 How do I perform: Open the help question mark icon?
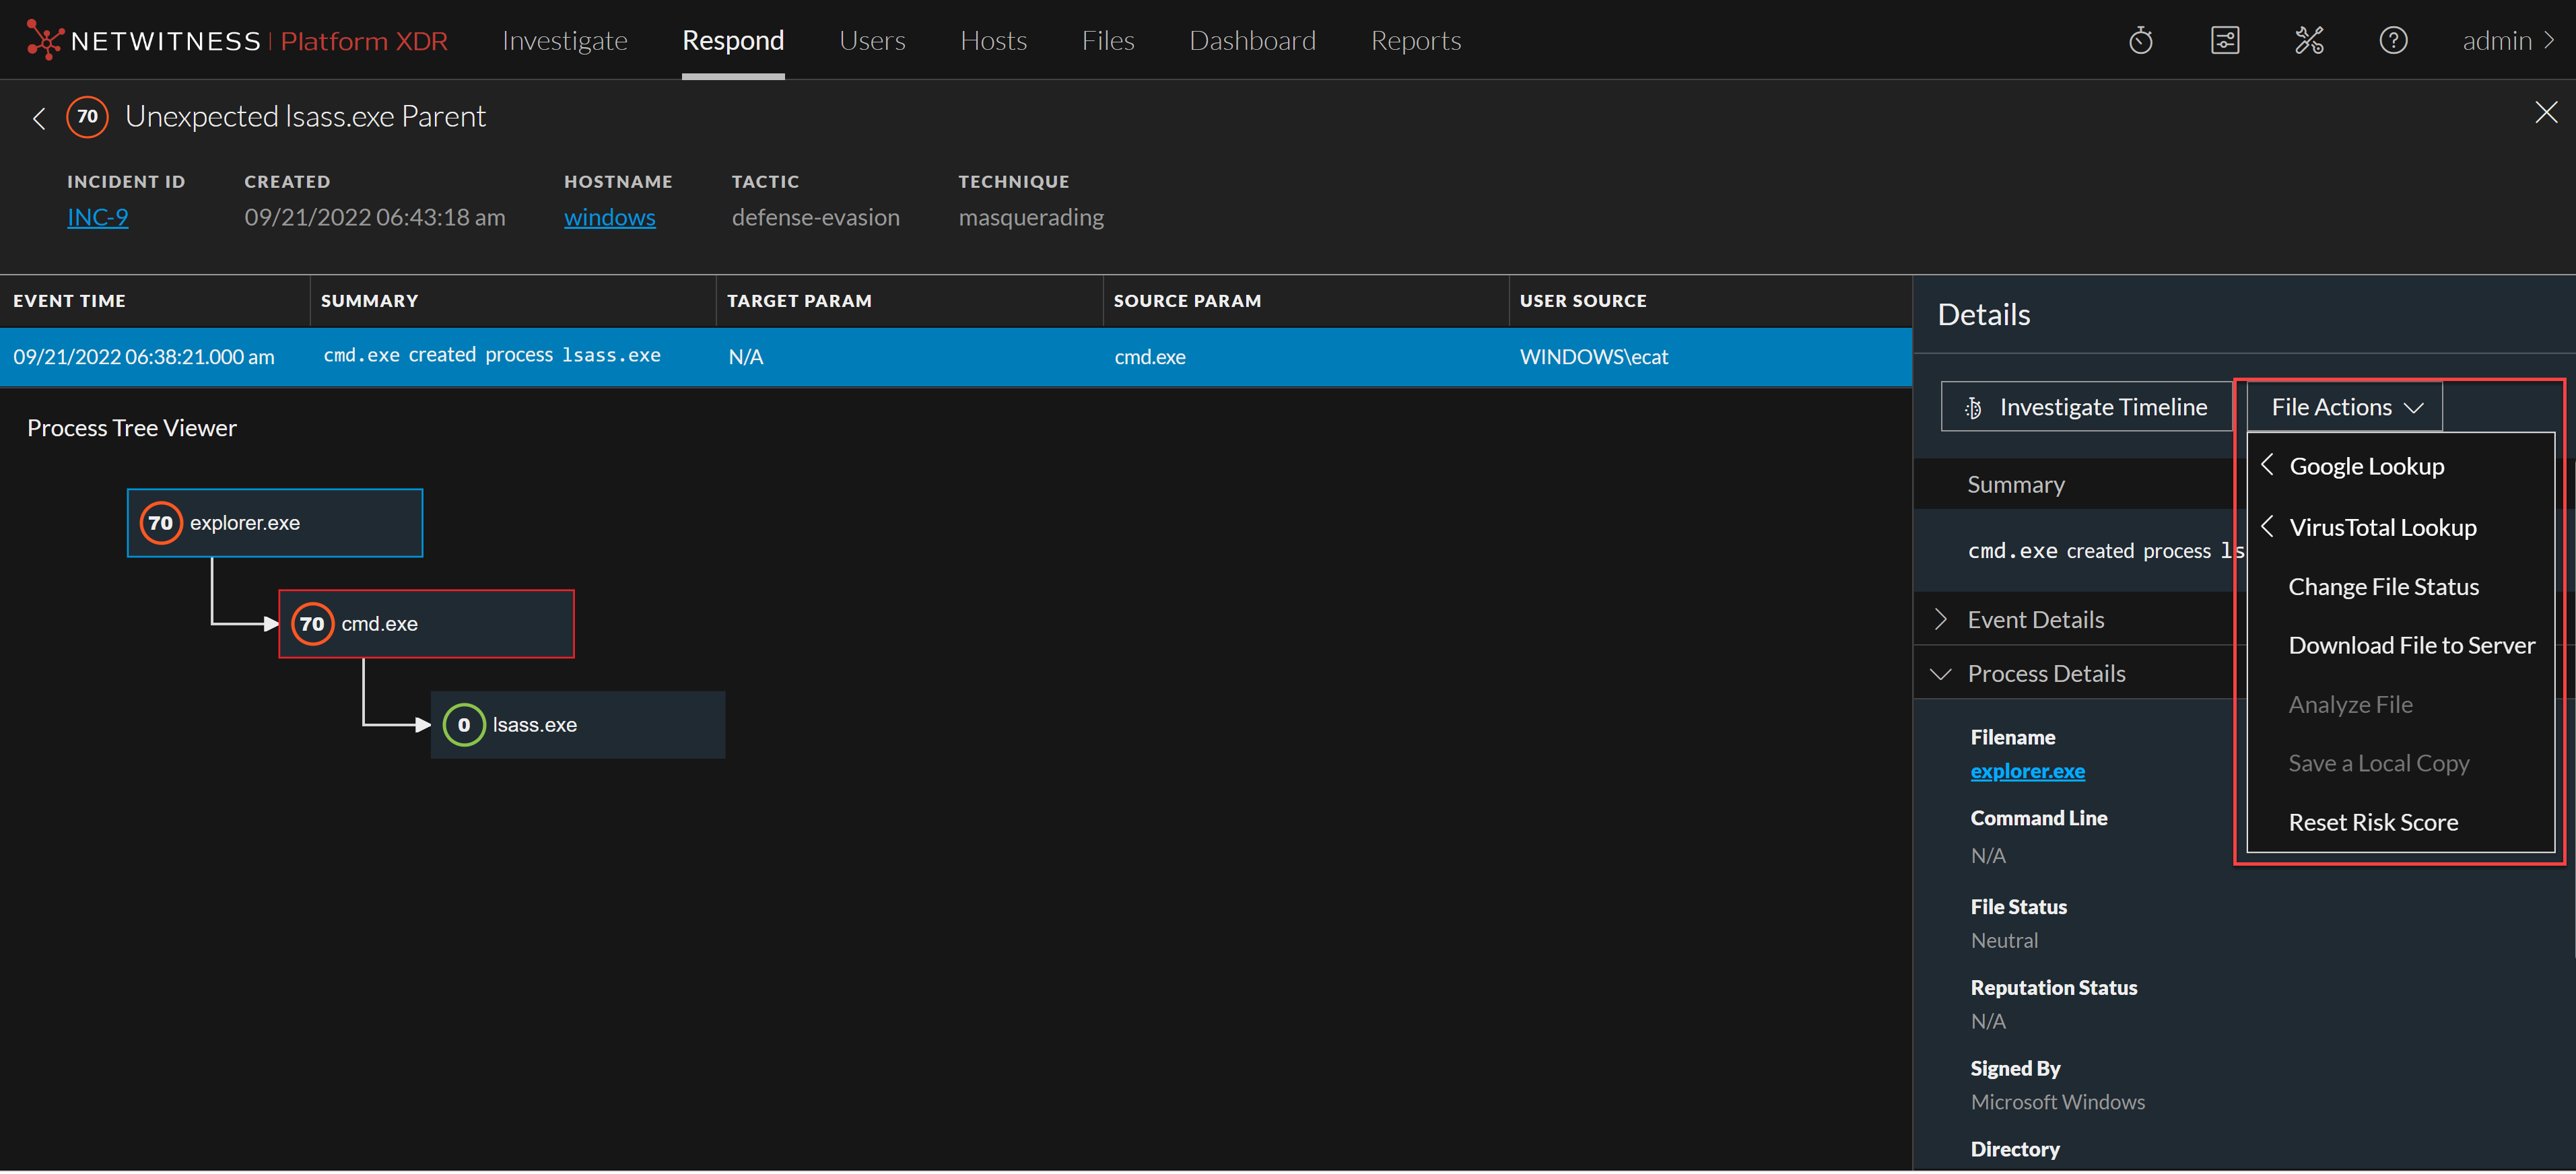pyautogui.click(x=2394, y=40)
